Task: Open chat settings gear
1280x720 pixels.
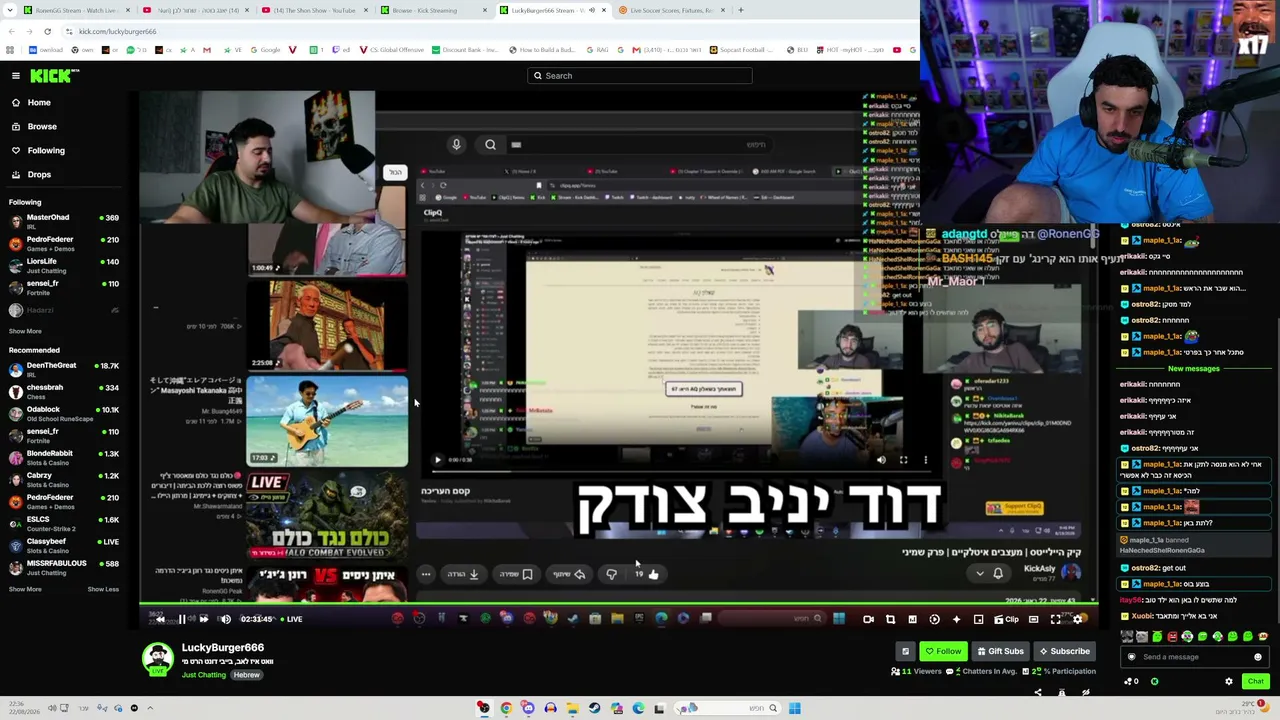Action: (1229, 681)
